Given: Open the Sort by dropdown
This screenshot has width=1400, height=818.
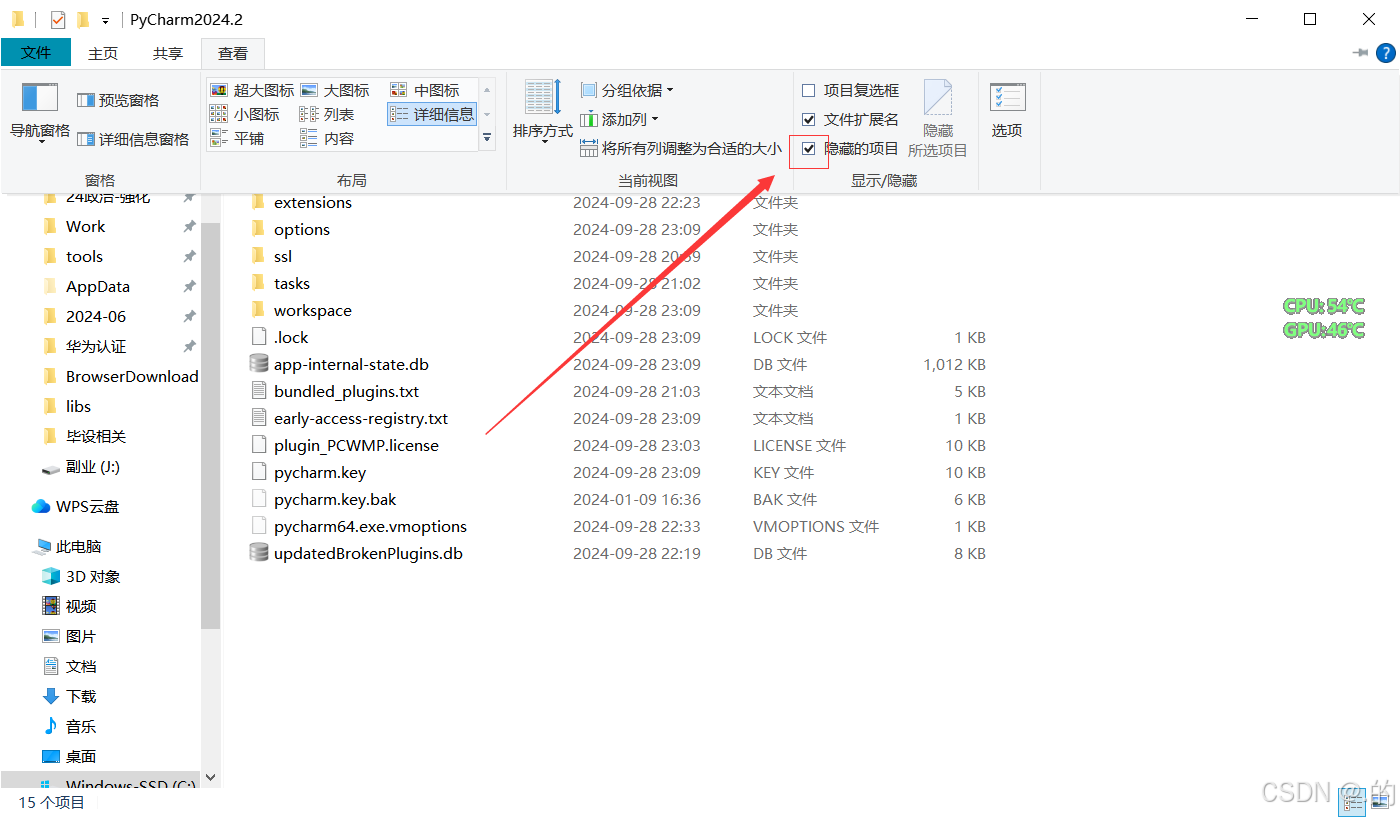Looking at the screenshot, I should click(x=543, y=111).
